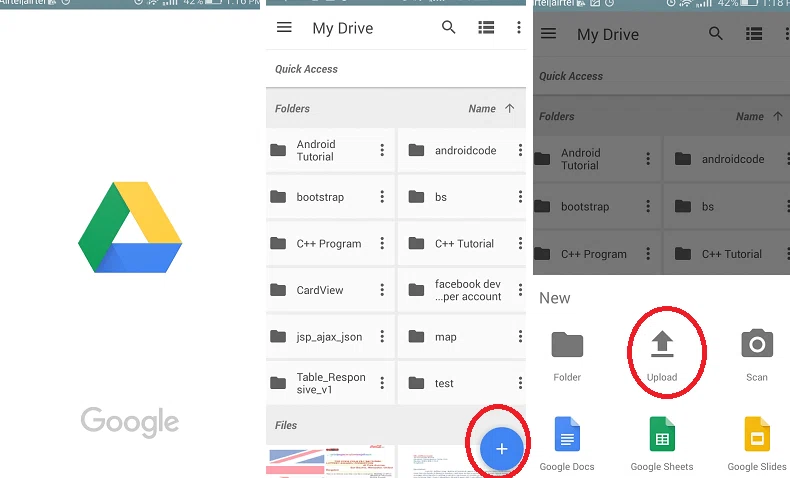Open test folder
Viewport: 790px width, 478px height.
[462, 383]
